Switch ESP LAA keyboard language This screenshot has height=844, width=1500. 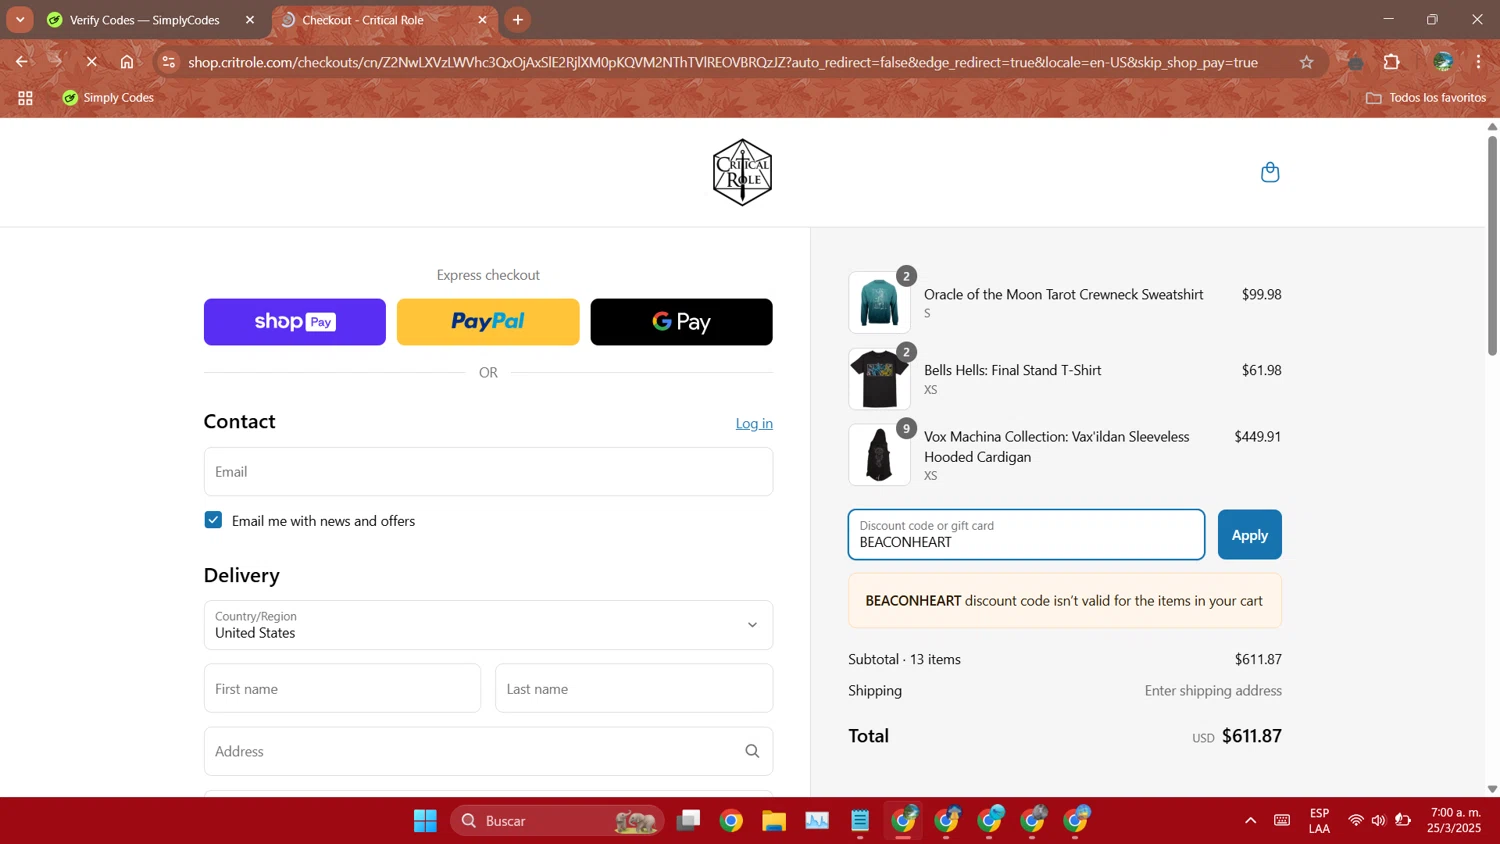1319,821
